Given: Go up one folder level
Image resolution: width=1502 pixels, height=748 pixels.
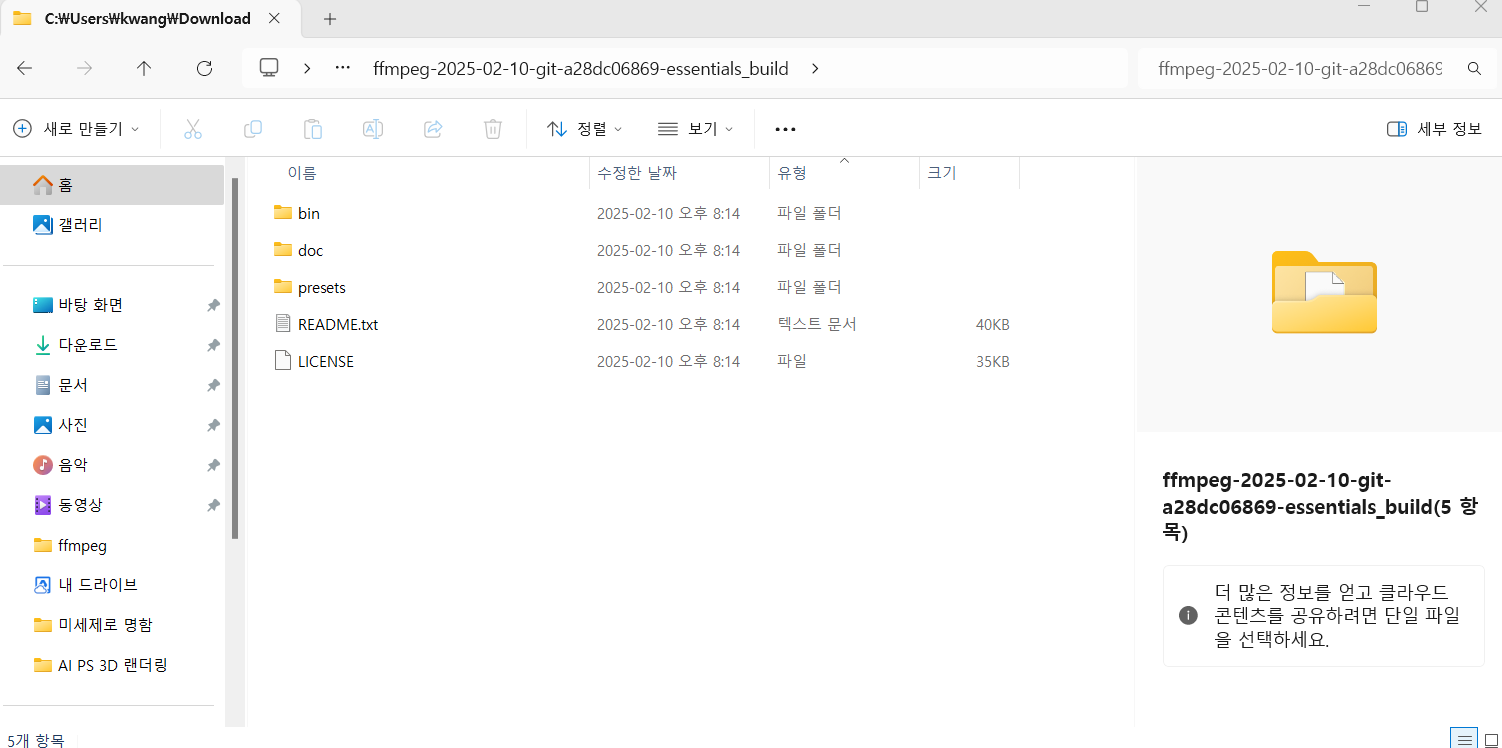Looking at the screenshot, I should click(144, 68).
